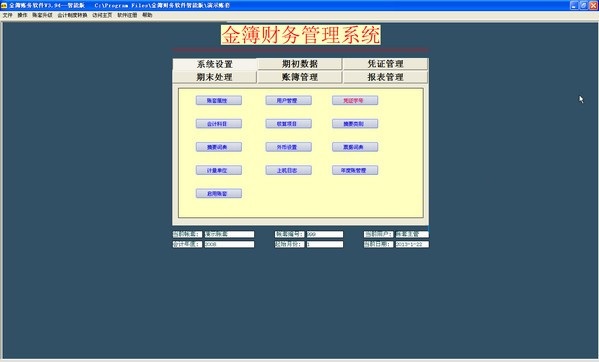Image resolution: width=599 pixels, height=362 pixels.
Task: Click the 记账月份 field showing 1
Action: [325, 244]
